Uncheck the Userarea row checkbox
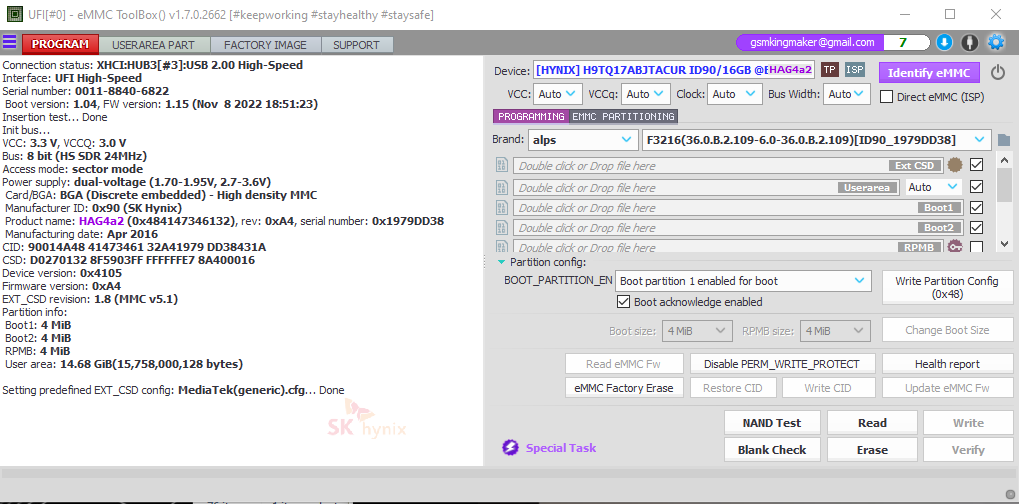This screenshot has height=504, width=1019. point(976,187)
